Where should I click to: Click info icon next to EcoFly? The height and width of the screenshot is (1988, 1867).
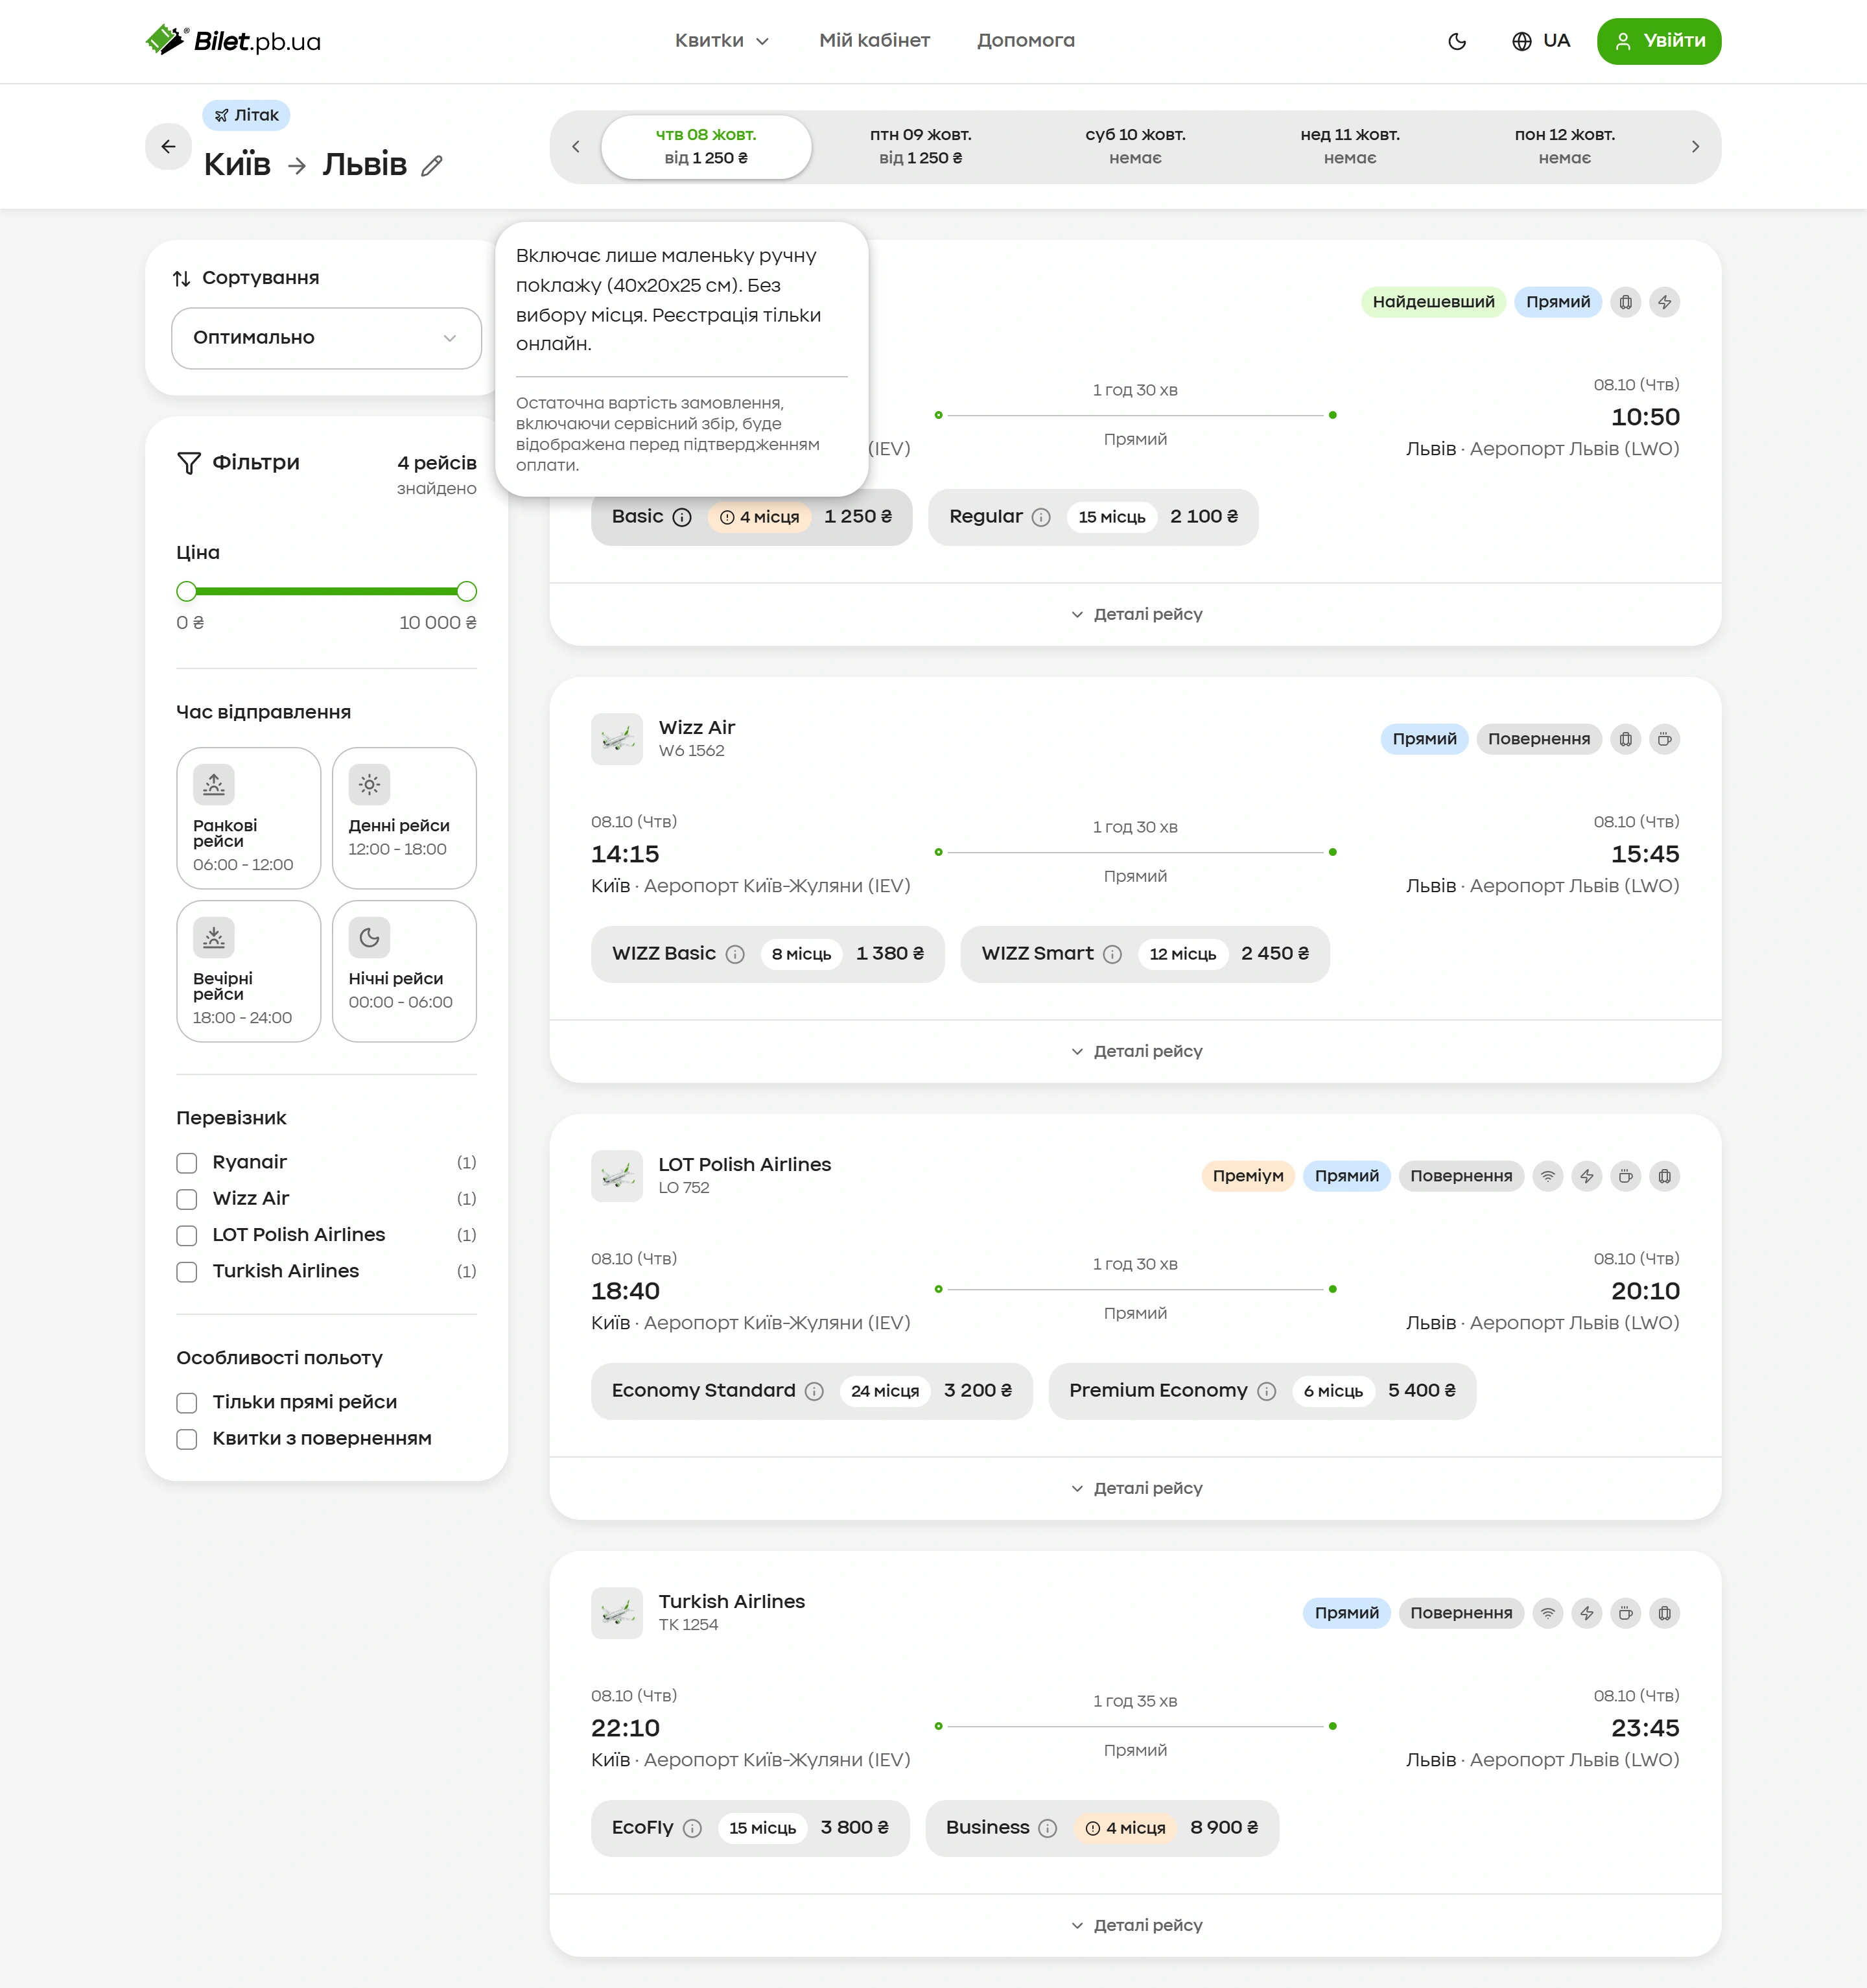click(692, 1828)
